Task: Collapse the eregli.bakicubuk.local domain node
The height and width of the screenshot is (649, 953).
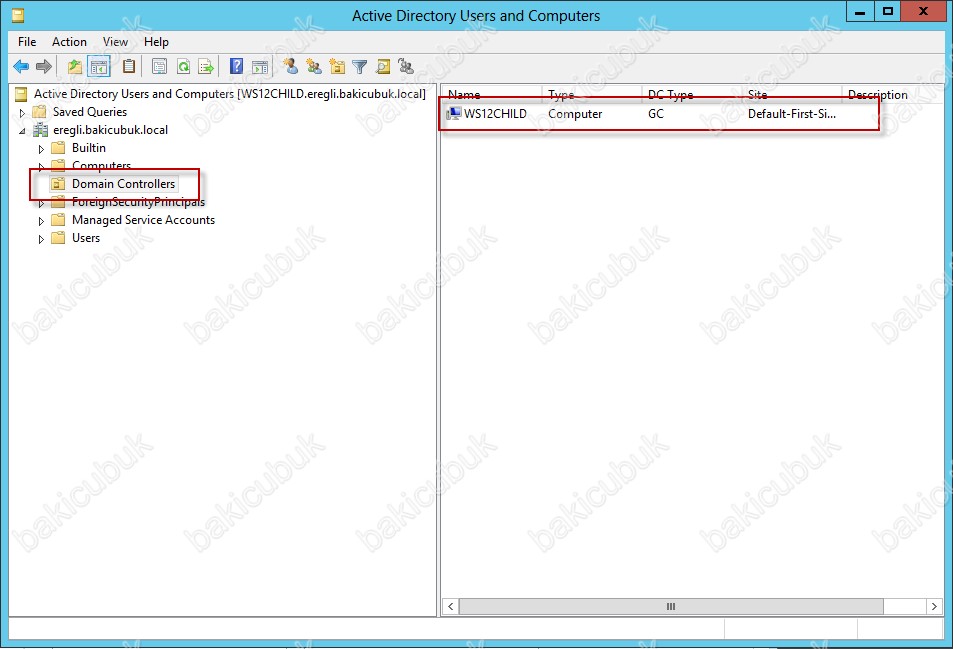Action: (22, 131)
